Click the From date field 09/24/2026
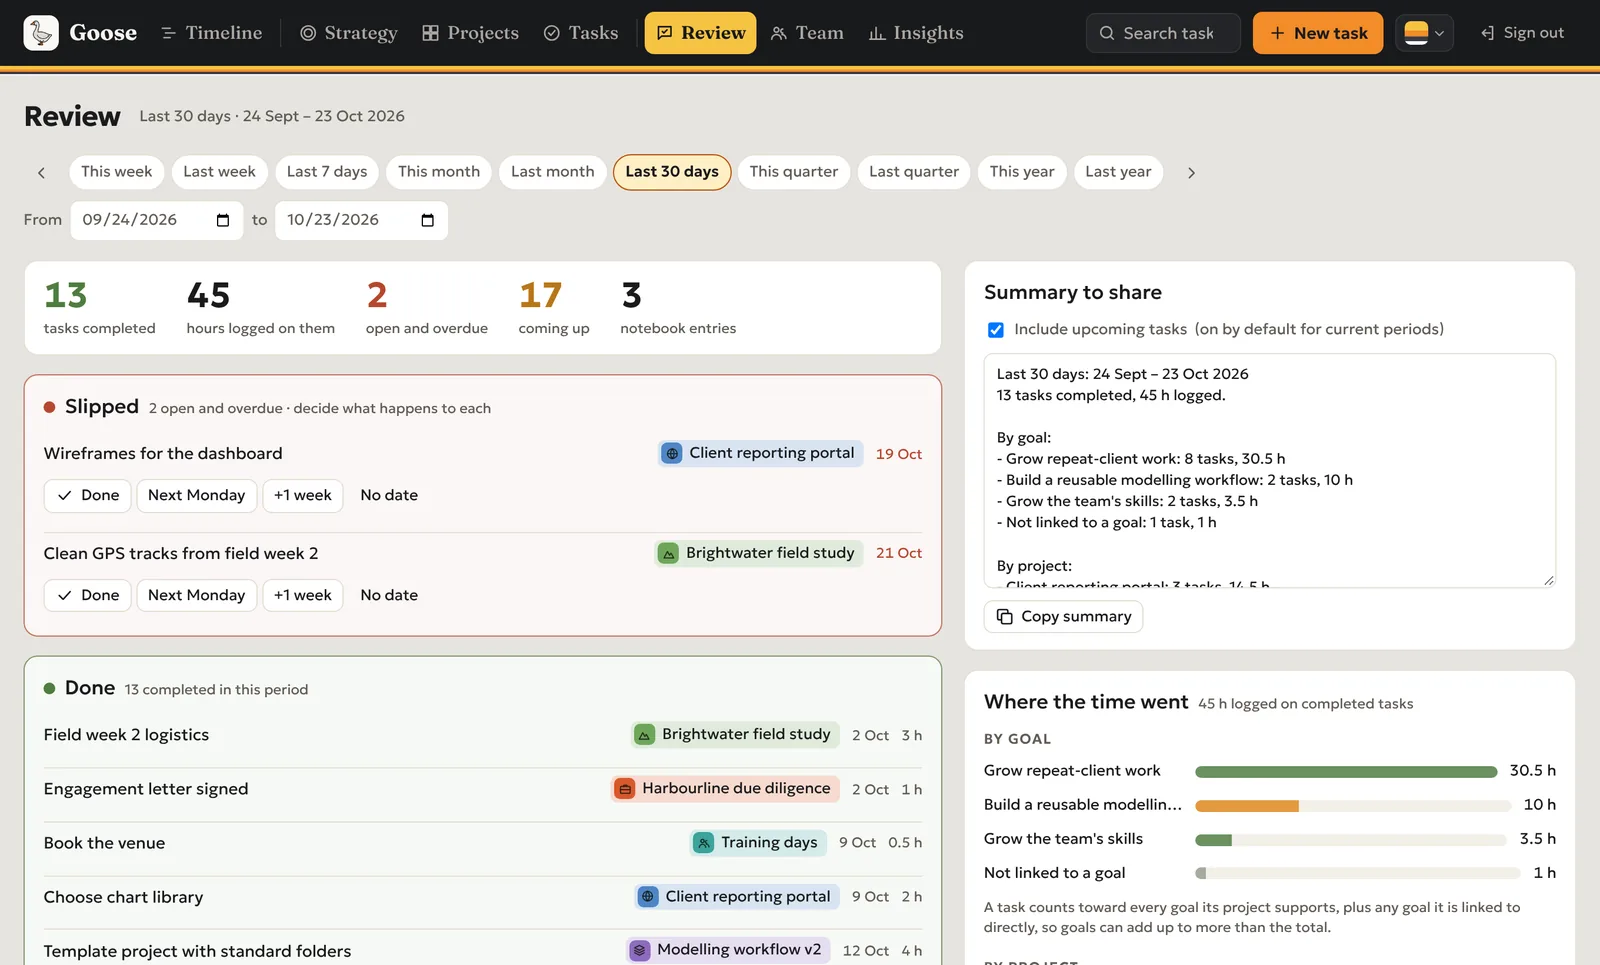The width and height of the screenshot is (1600, 965). 156,220
